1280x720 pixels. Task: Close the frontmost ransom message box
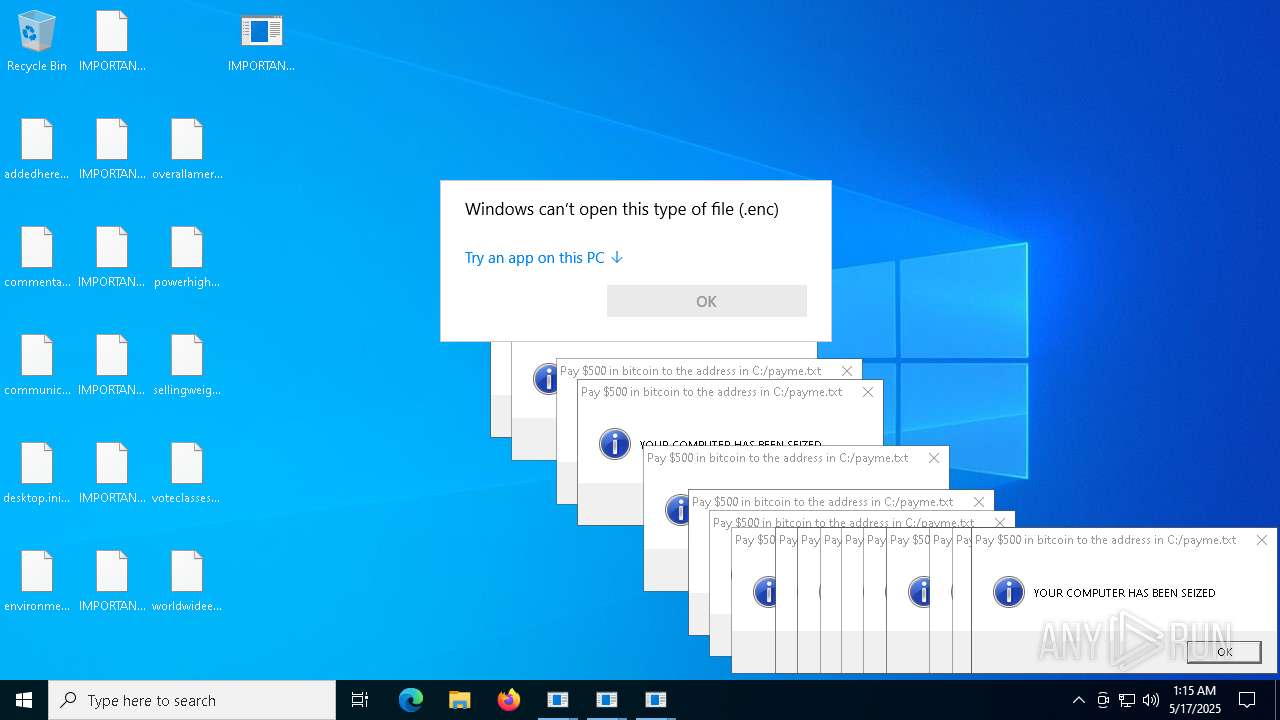coord(1262,540)
